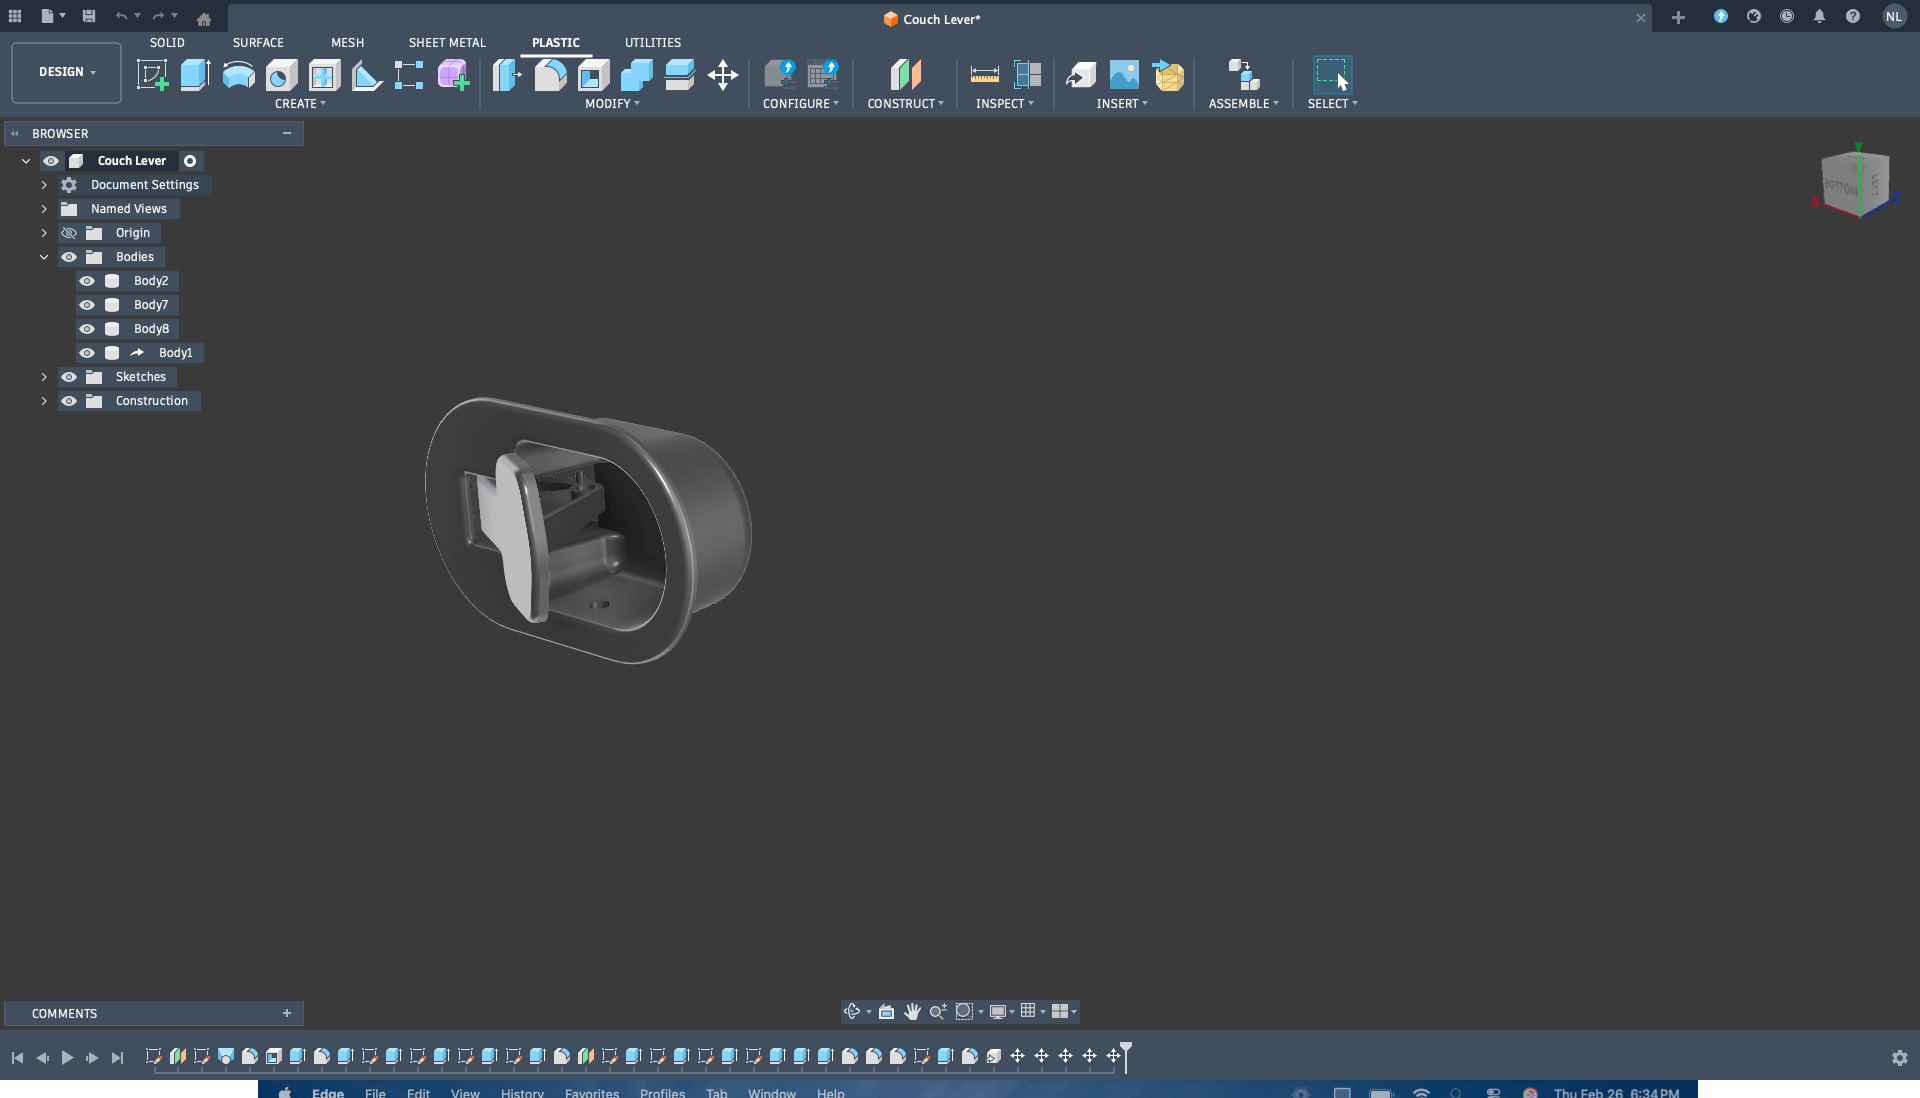
Task: Toggle visibility of the Sketches folder
Action: click(x=69, y=377)
